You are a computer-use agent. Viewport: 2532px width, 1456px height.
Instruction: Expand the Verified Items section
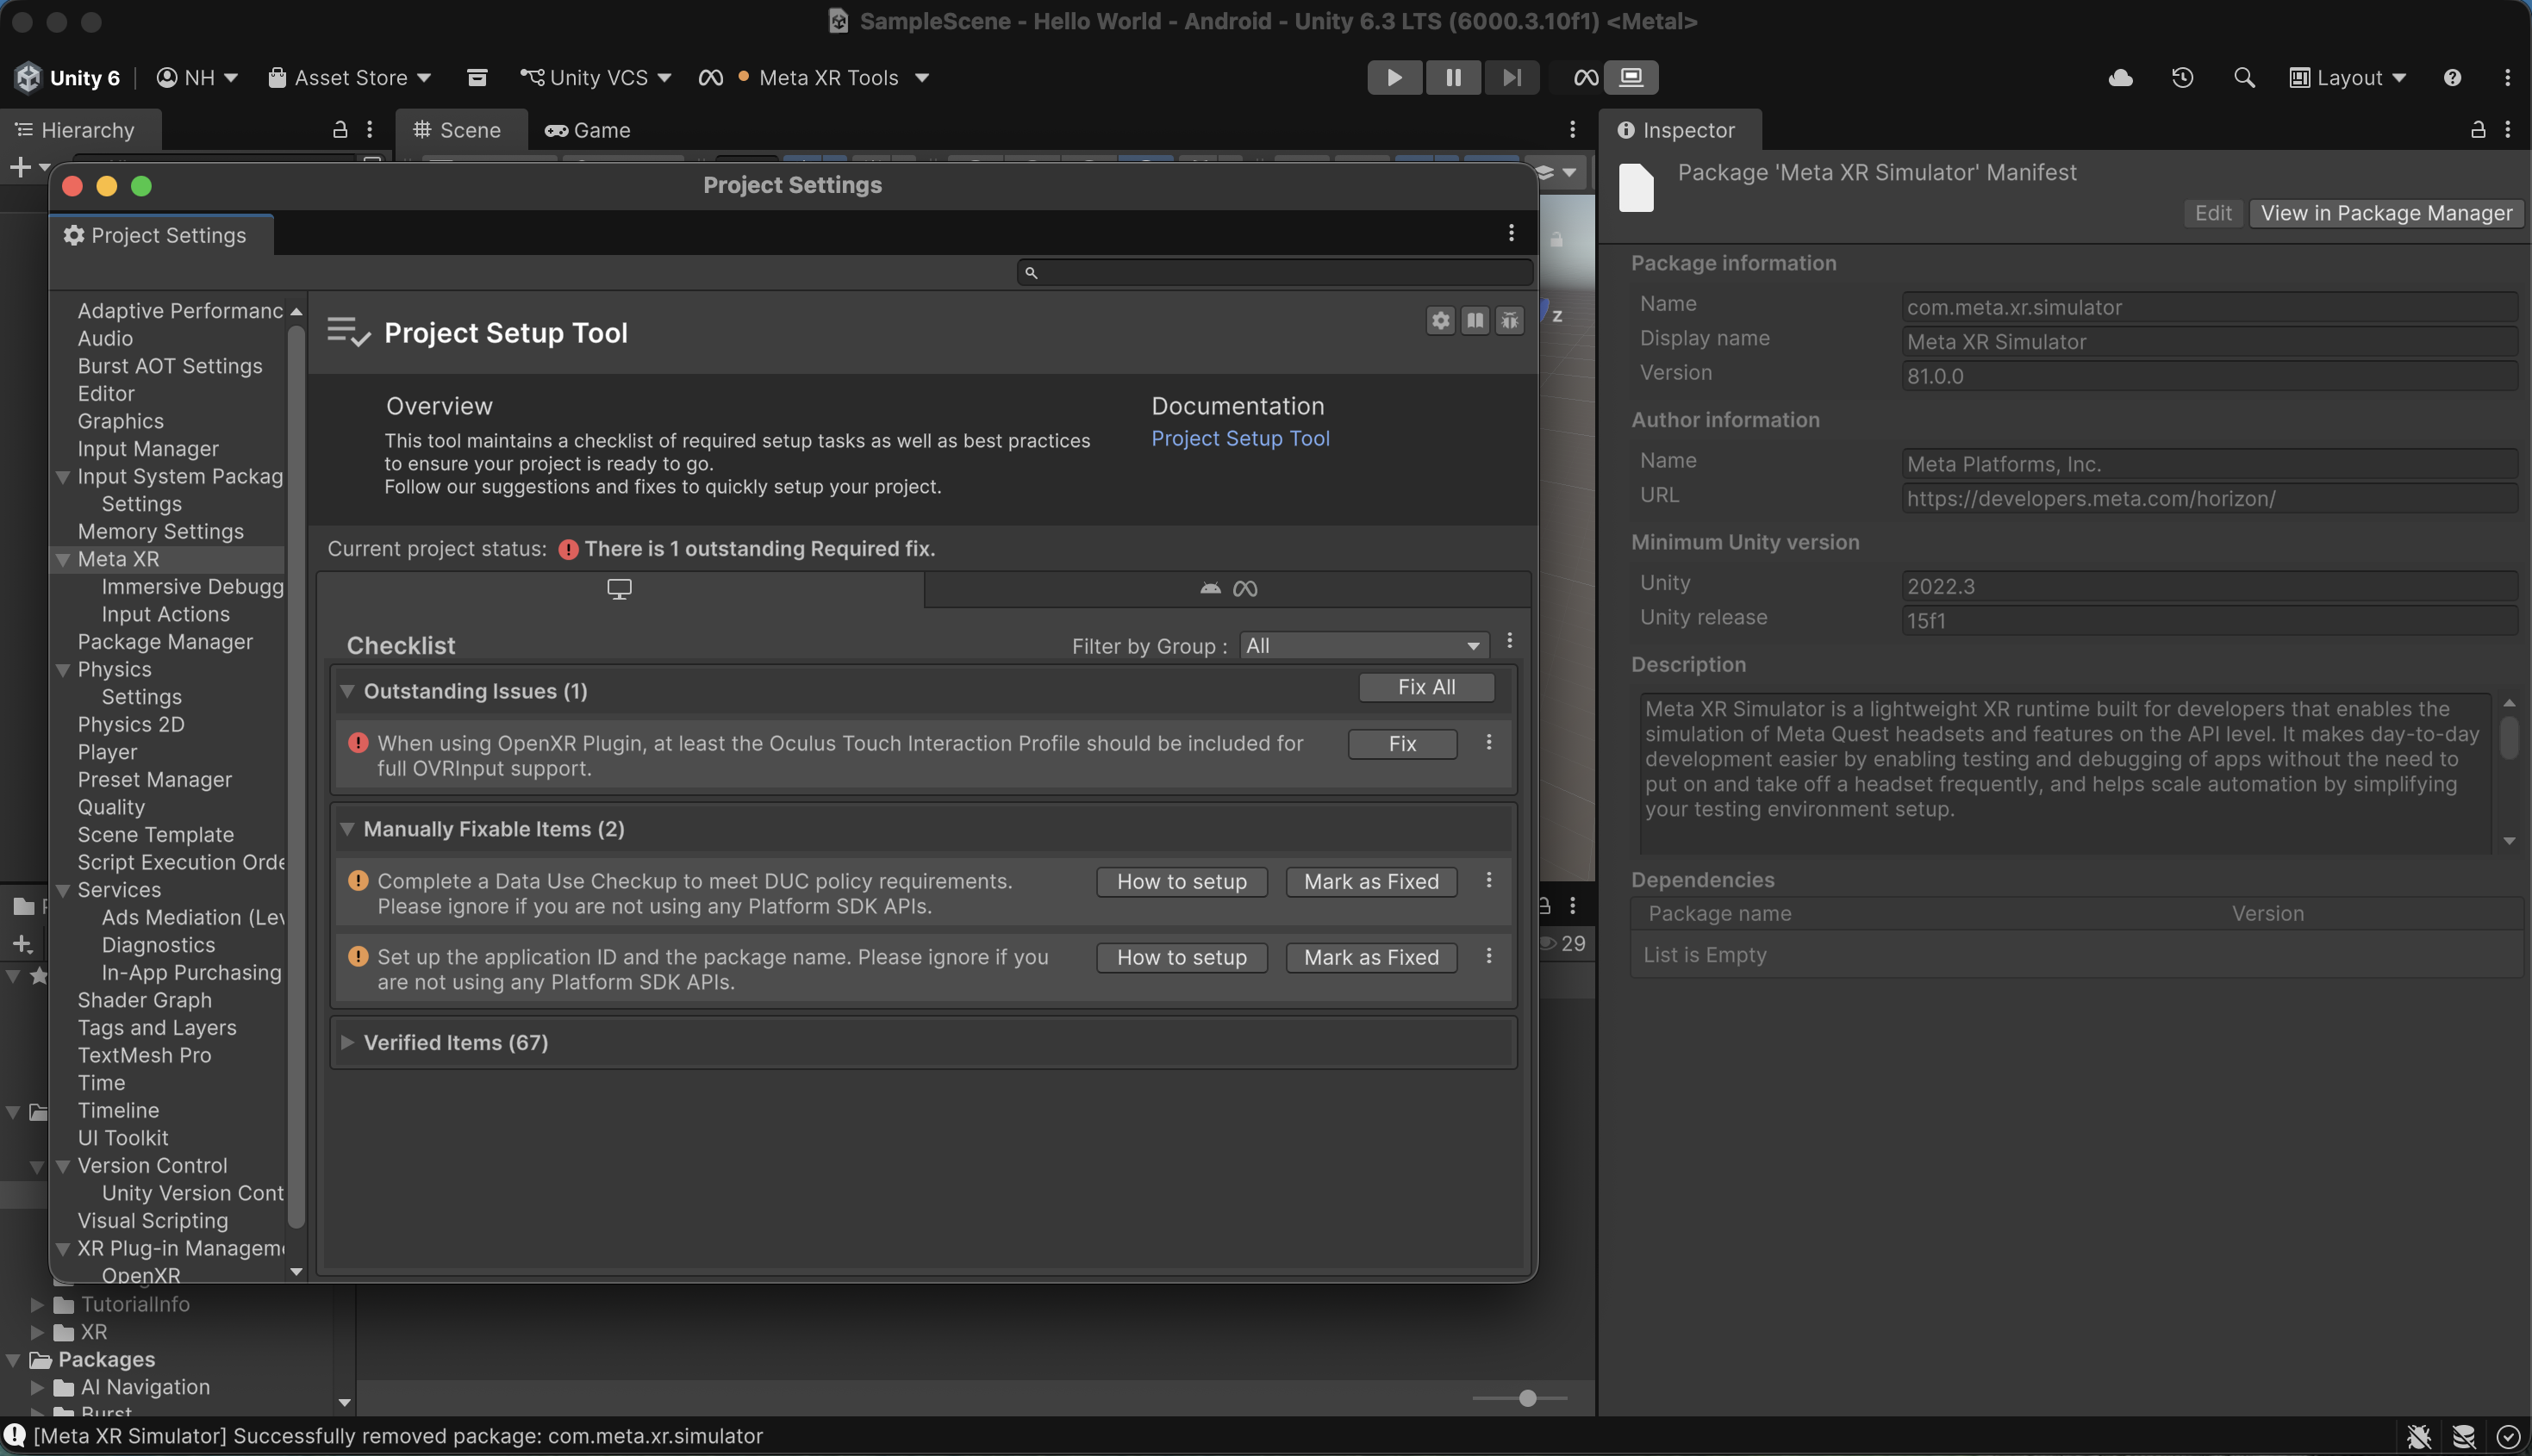point(347,1042)
